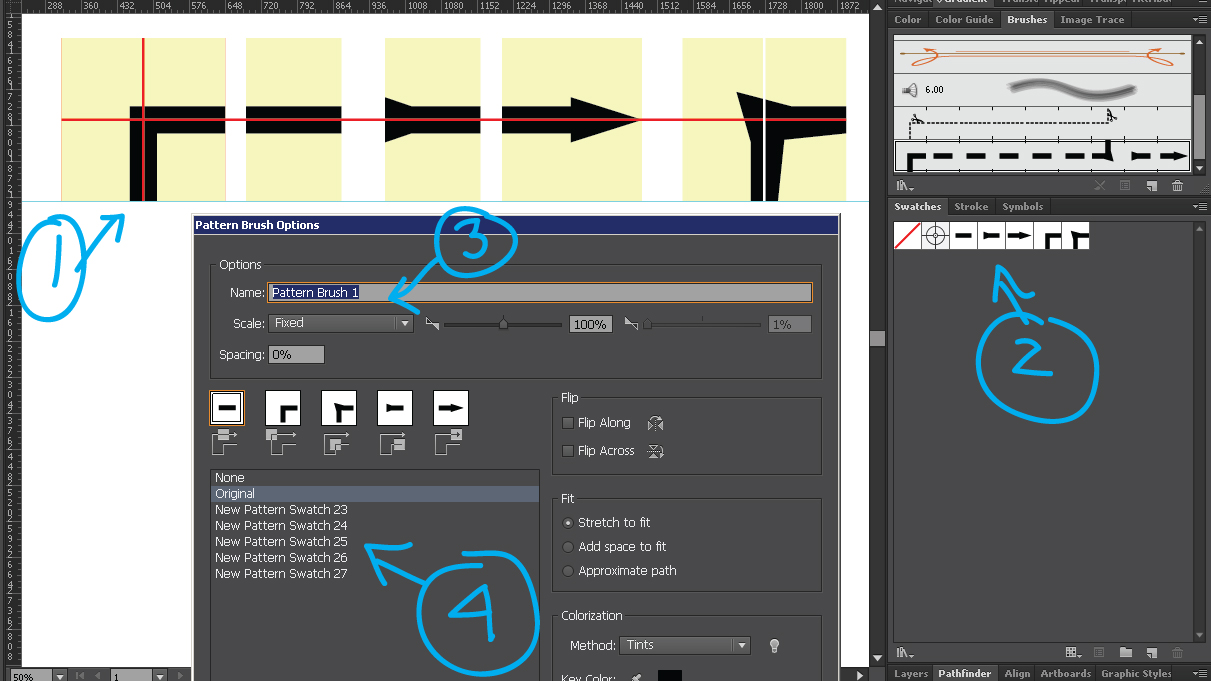The width and height of the screenshot is (1211, 681).
Task: Open the Swatches panel flyout menu
Action: 1199,206
